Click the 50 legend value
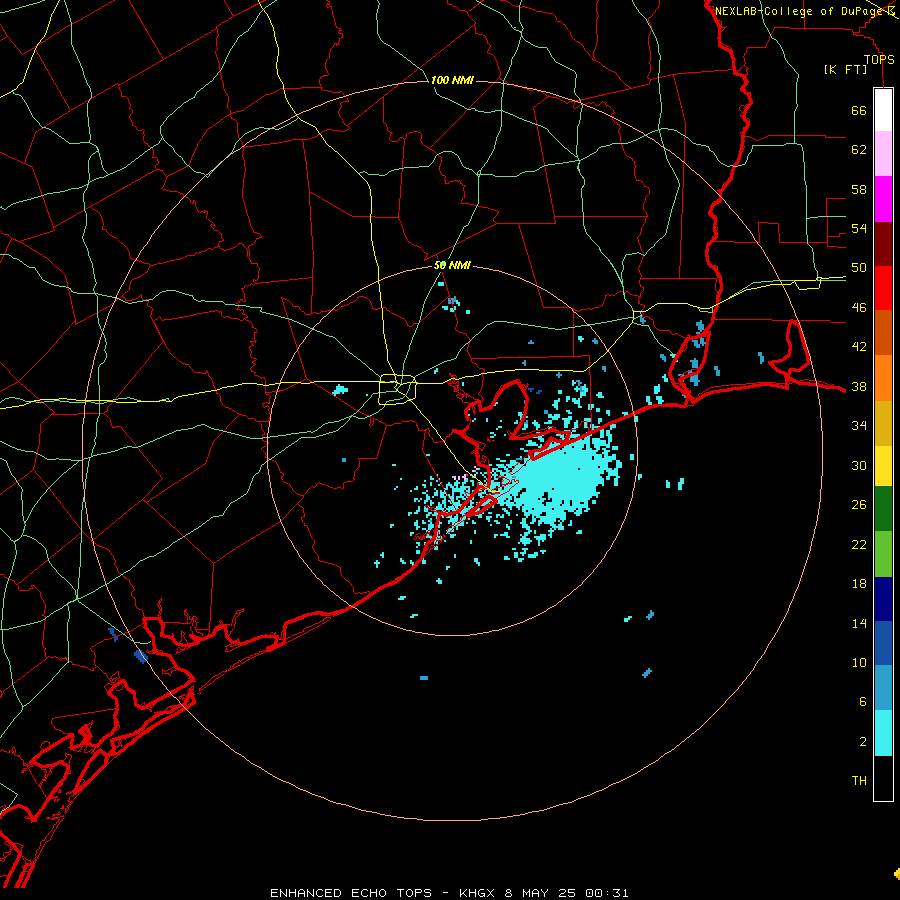Viewport: 900px width, 900px height. [859, 268]
